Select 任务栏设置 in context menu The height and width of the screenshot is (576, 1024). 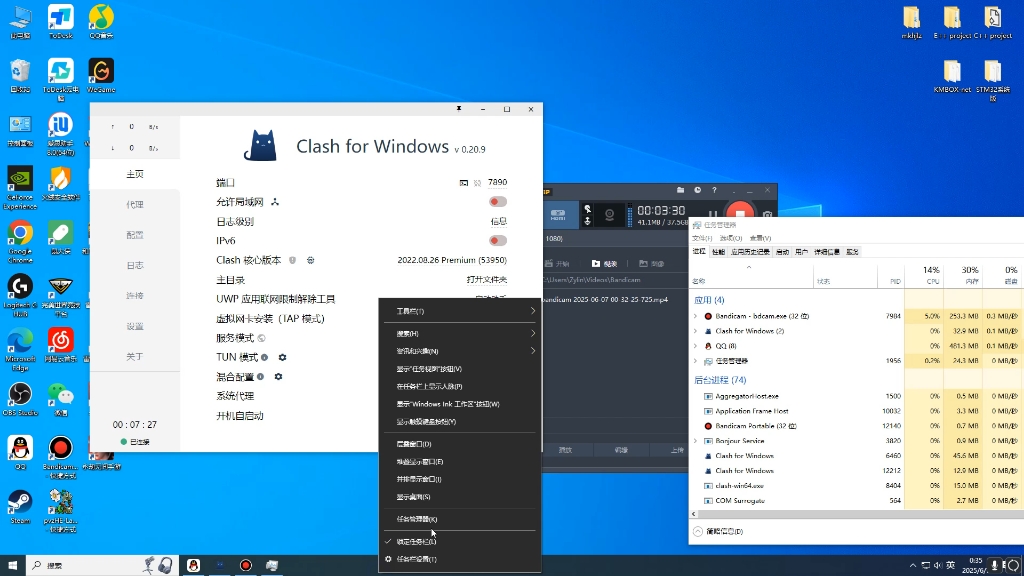point(460,559)
